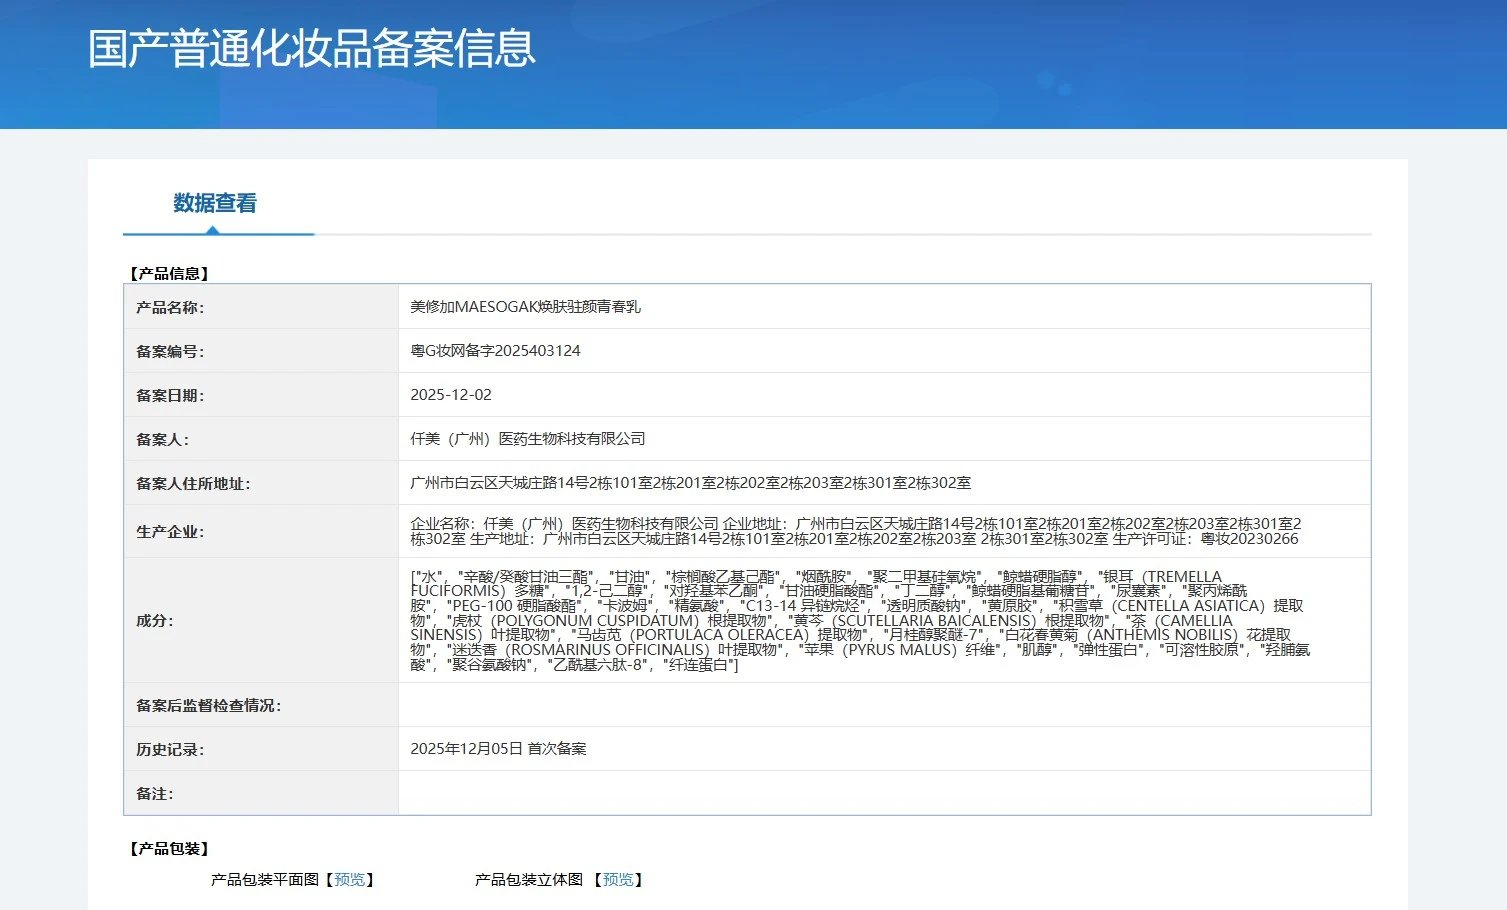Click the 成分 row label
Image resolution: width=1507 pixels, height=910 pixels.
pos(154,620)
